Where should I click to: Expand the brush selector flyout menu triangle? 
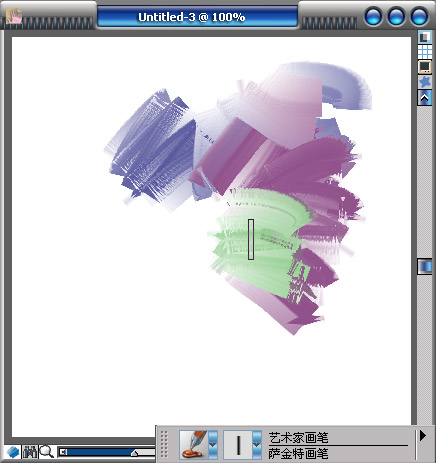pos(423,436)
